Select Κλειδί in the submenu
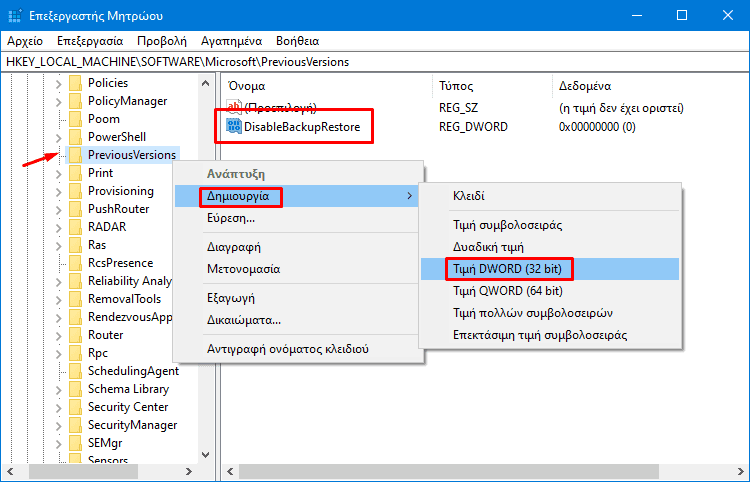 tap(550, 196)
